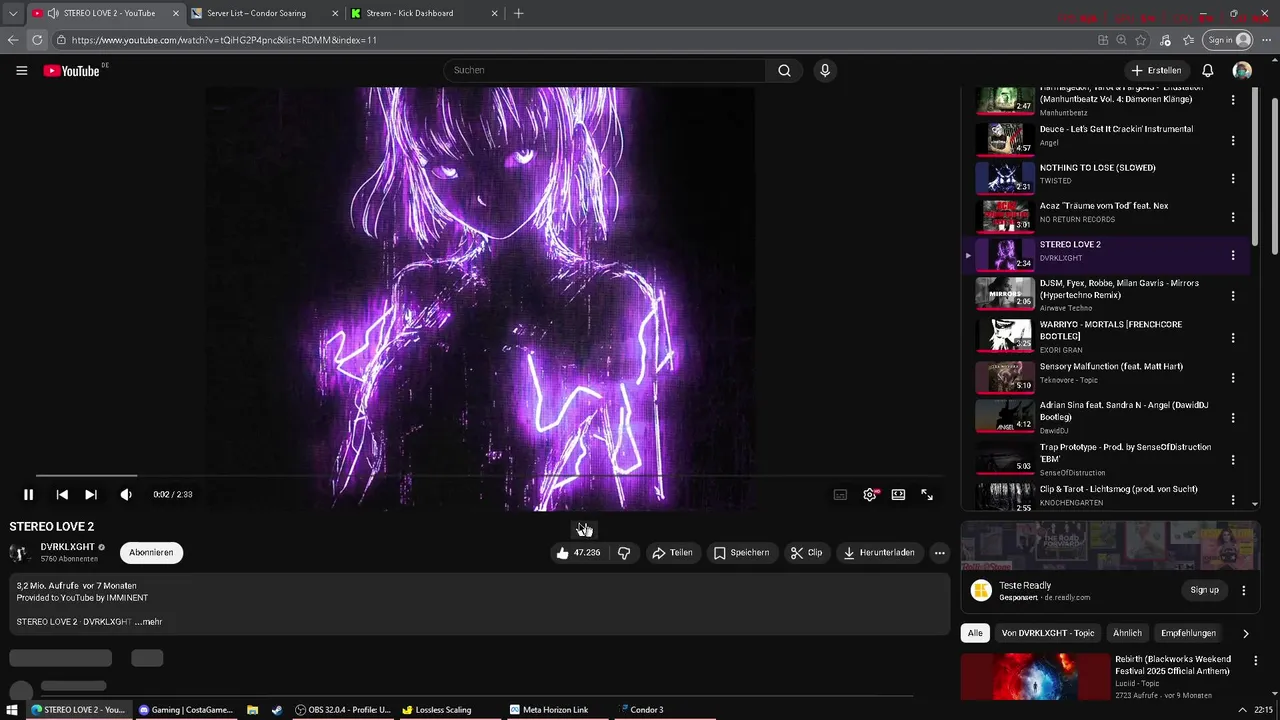Download video via Herunterladen
The width and height of the screenshot is (1280, 720).
(x=879, y=552)
